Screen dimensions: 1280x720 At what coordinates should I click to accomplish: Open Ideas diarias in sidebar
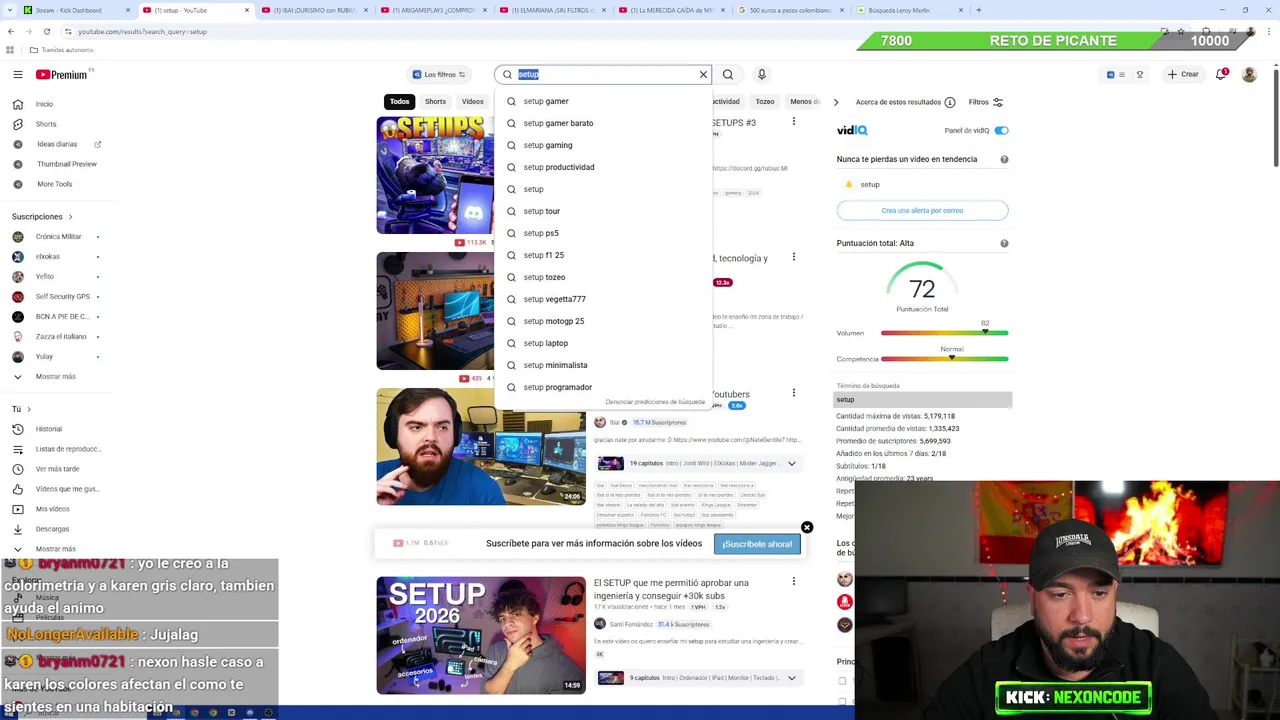56,144
